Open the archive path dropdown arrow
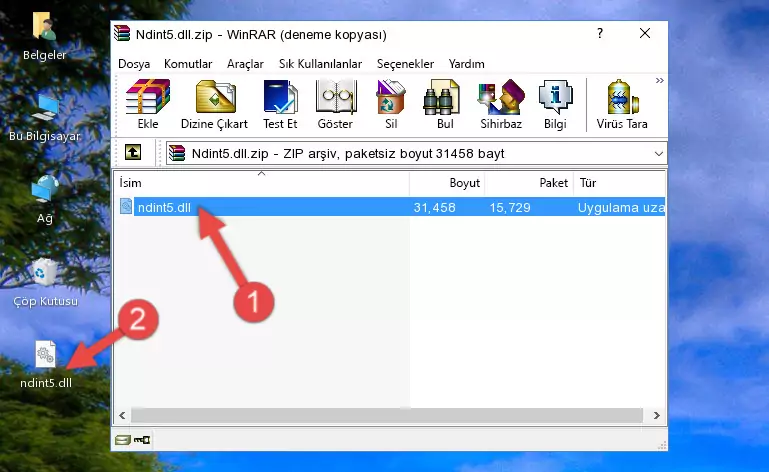The width and height of the screenshot is (769, 472). tap(659, 154)
